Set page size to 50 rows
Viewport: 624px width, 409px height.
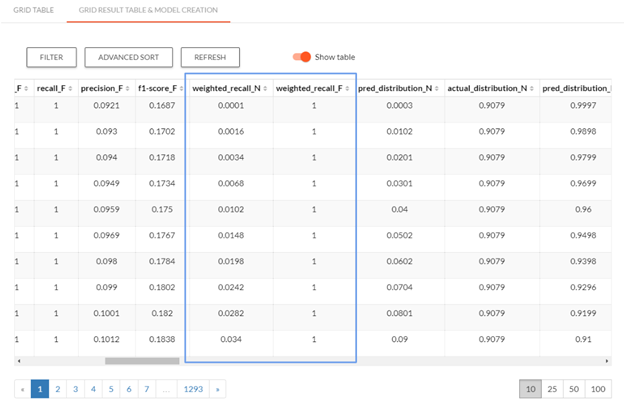tap(575, 388)
